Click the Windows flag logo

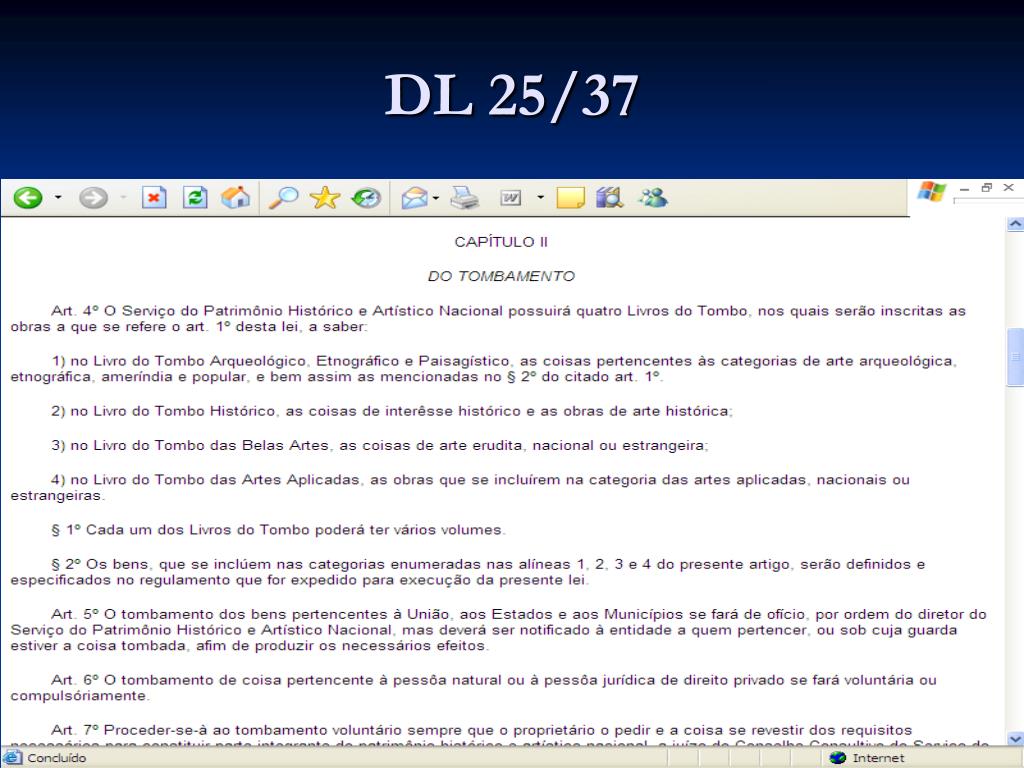(x=931, y=192)
